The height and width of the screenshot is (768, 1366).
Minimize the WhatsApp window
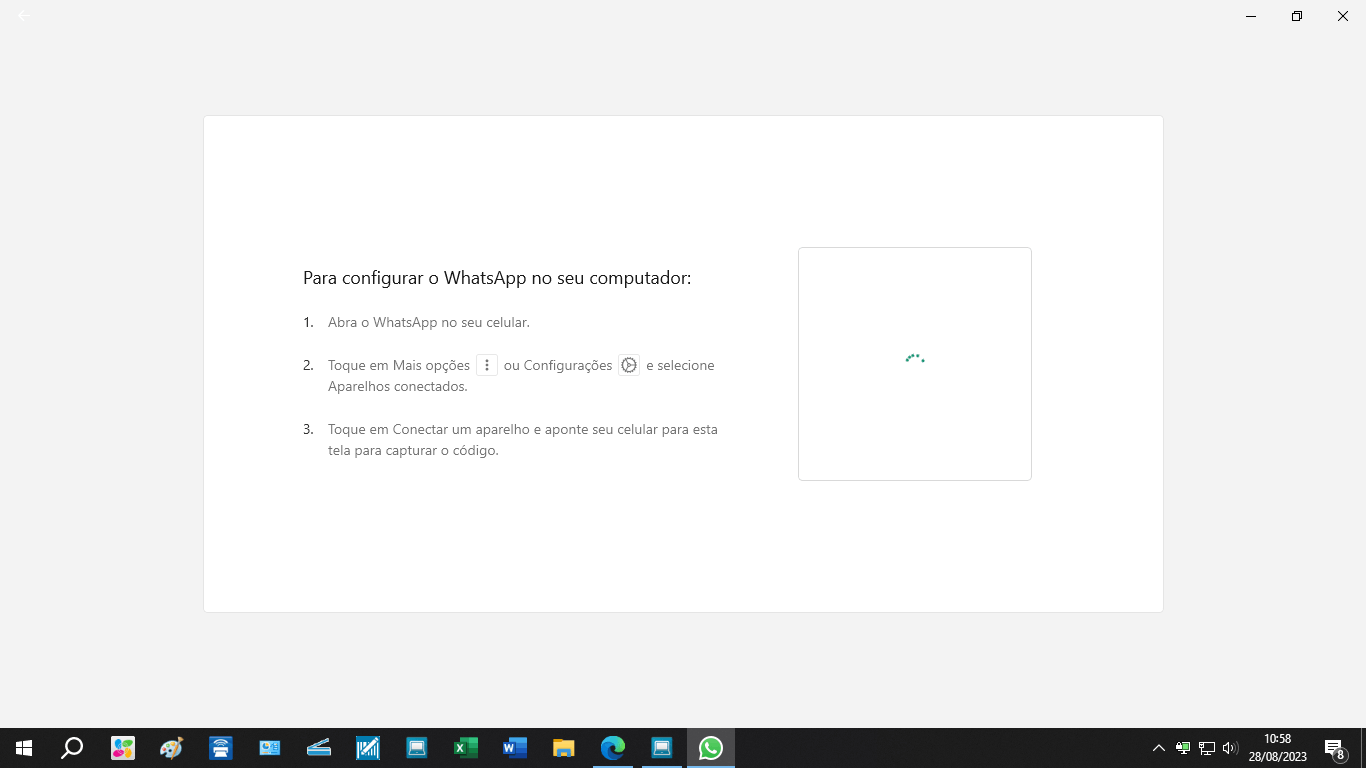1251,16
